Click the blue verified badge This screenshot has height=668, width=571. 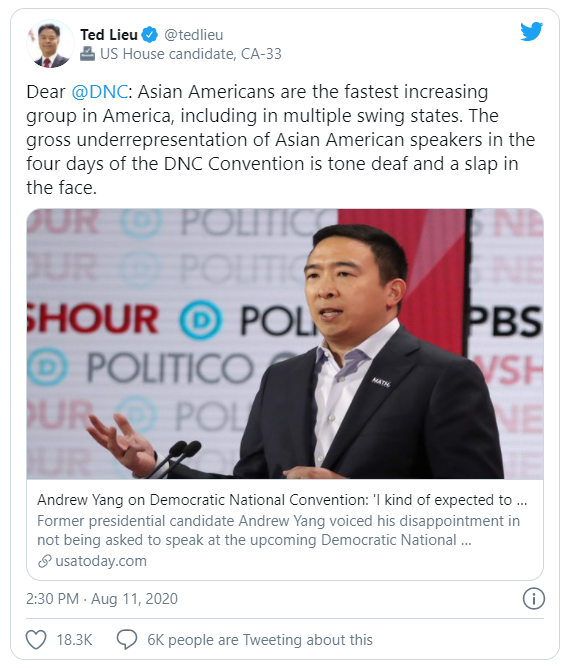pos(150,35)
